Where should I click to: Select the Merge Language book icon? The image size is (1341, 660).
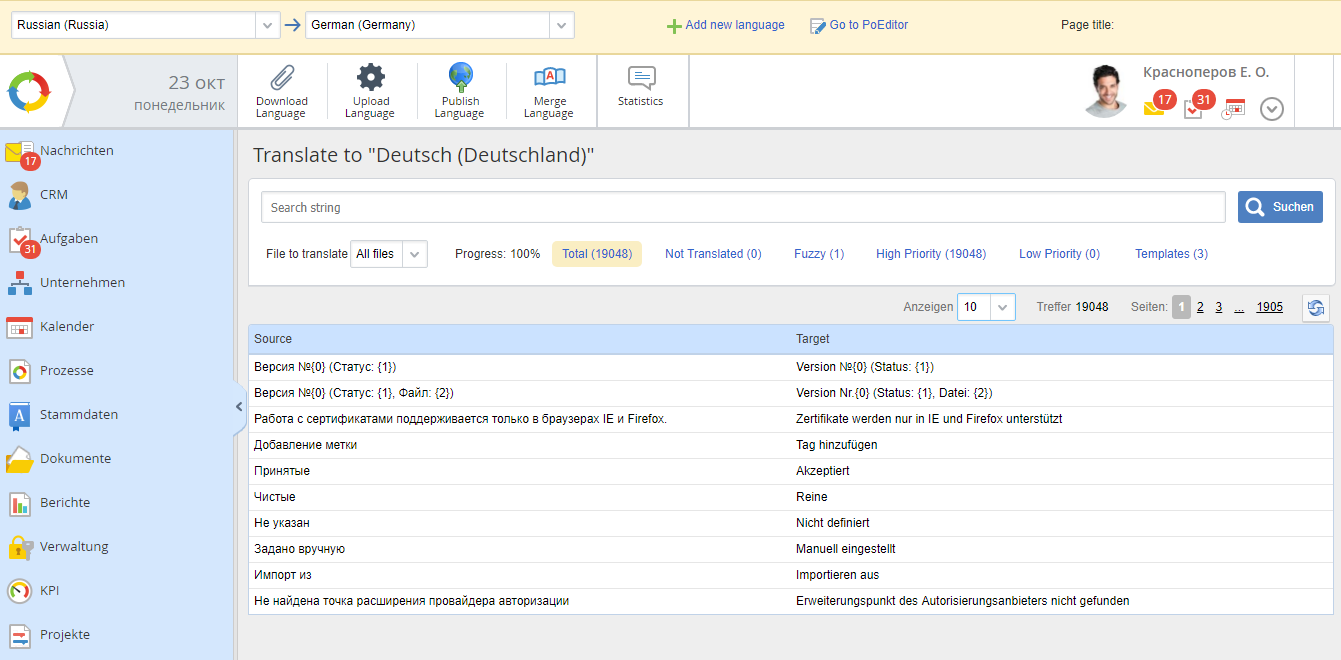click(549, 78)
